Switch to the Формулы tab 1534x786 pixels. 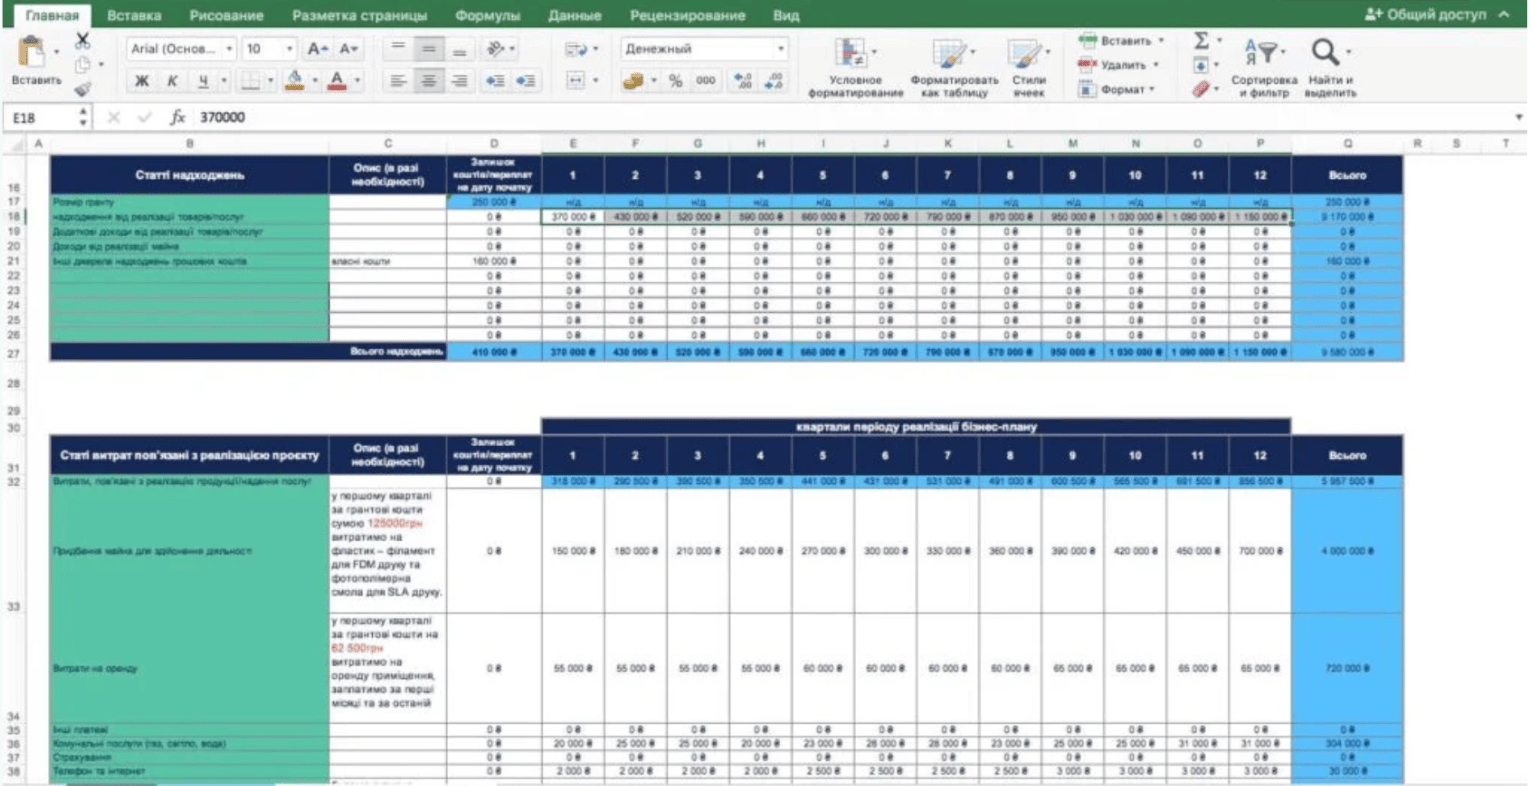tap(487, 15)
